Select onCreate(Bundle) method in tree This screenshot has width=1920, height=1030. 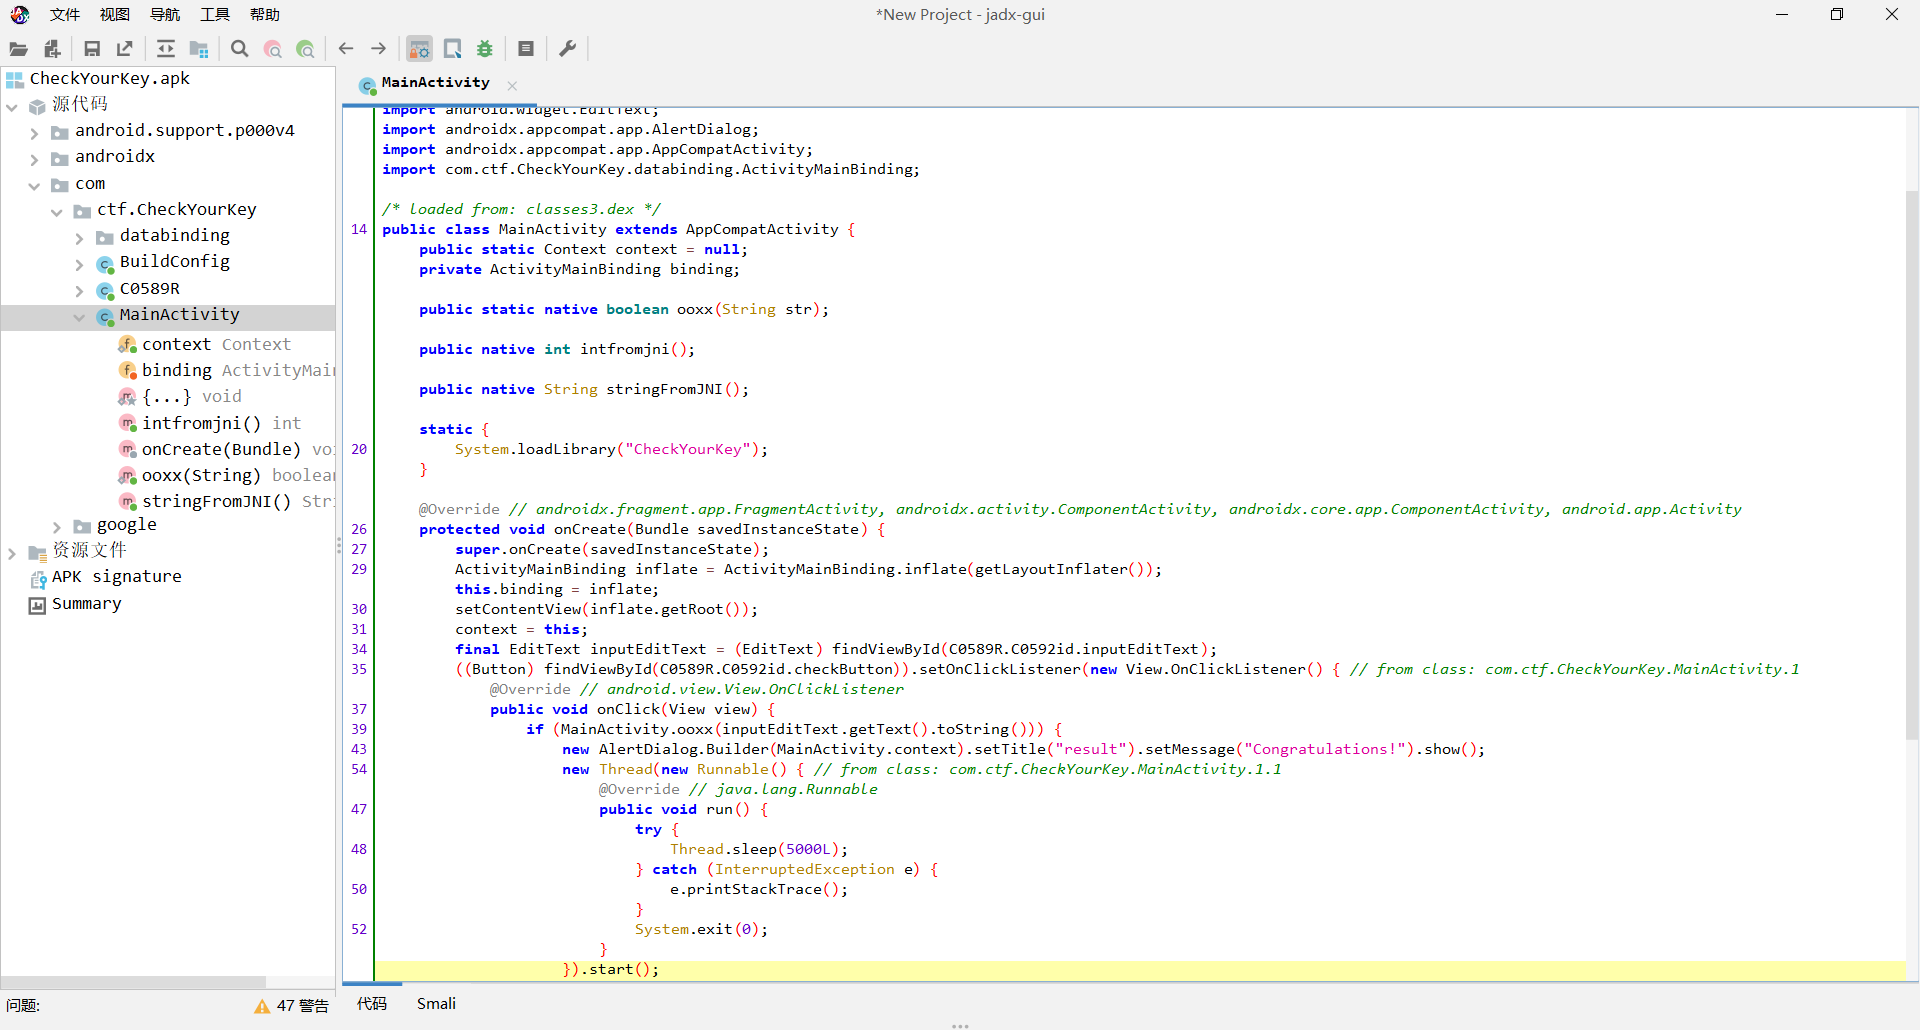point(238,450)
